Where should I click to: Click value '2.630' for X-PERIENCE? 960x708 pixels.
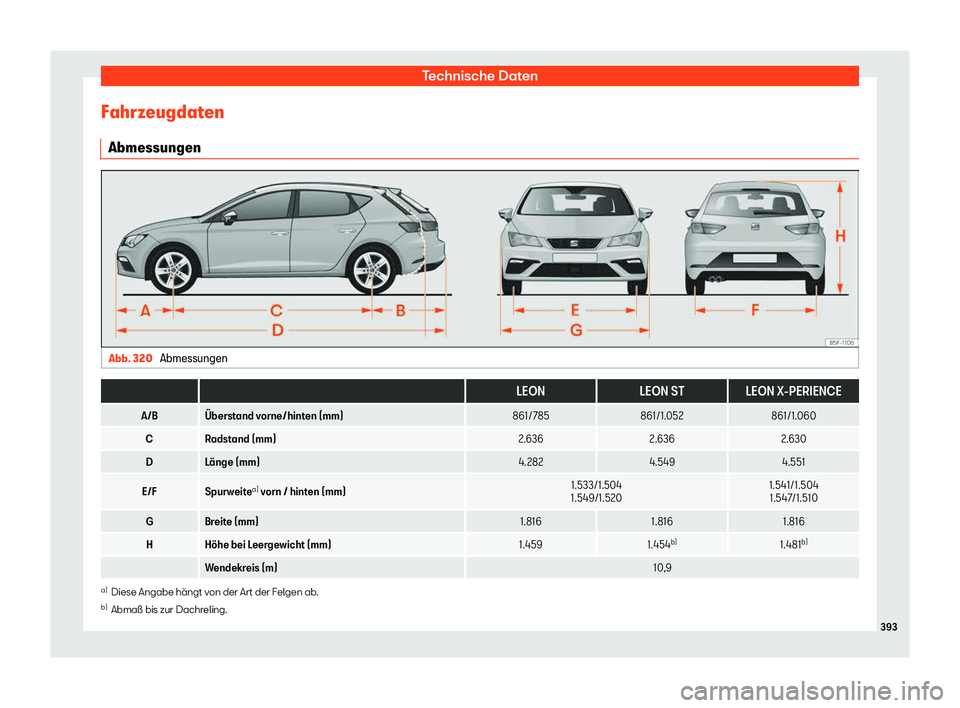793,439
